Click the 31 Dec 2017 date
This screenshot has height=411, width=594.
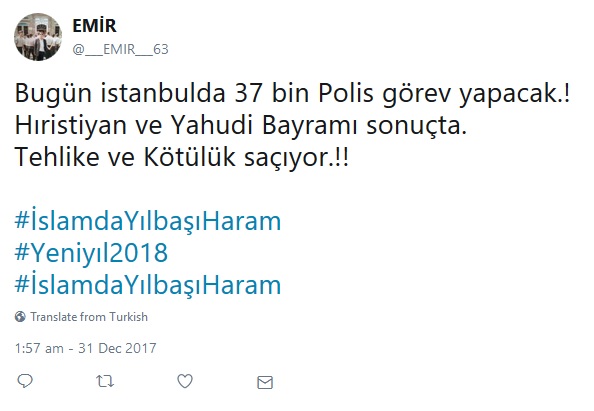tap(117, 348)
